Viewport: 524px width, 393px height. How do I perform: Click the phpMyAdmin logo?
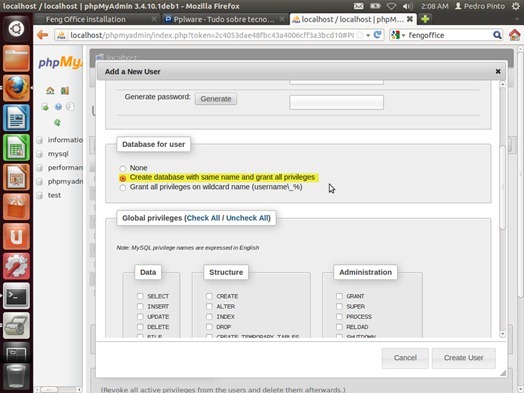pyautogui.click(x=60, y=62)
